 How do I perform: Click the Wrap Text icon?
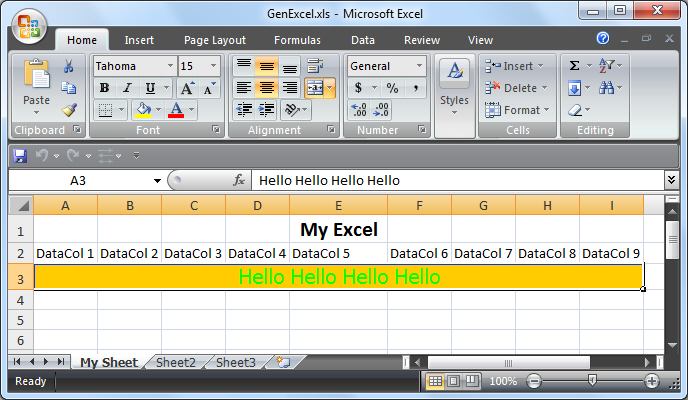315,66
